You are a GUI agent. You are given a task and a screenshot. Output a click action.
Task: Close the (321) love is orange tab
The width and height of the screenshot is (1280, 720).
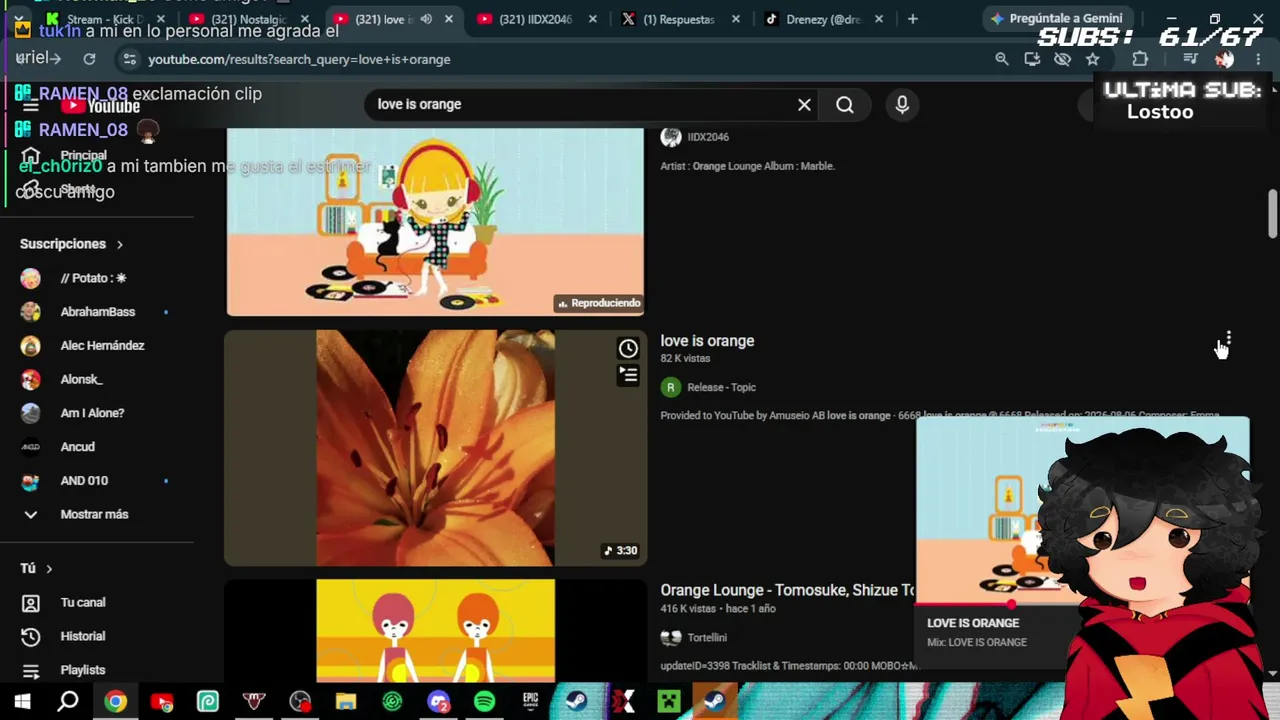coord(449,19)
